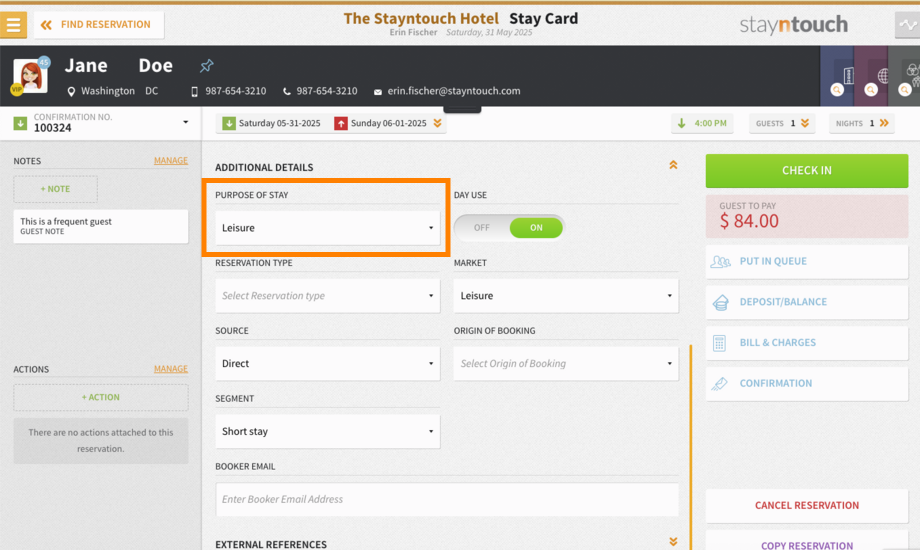Collapse the Additional Details section
This screenshot has width=920, height=550.
(673, 166)
